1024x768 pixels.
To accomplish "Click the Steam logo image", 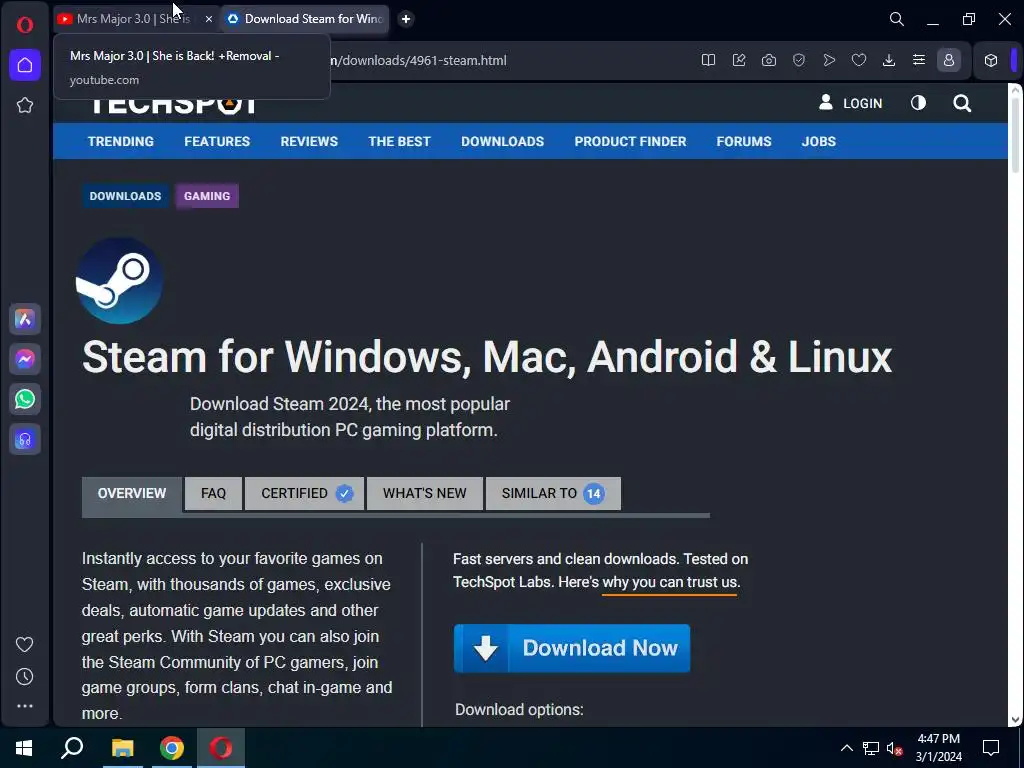I will click(x=120, y=281).
